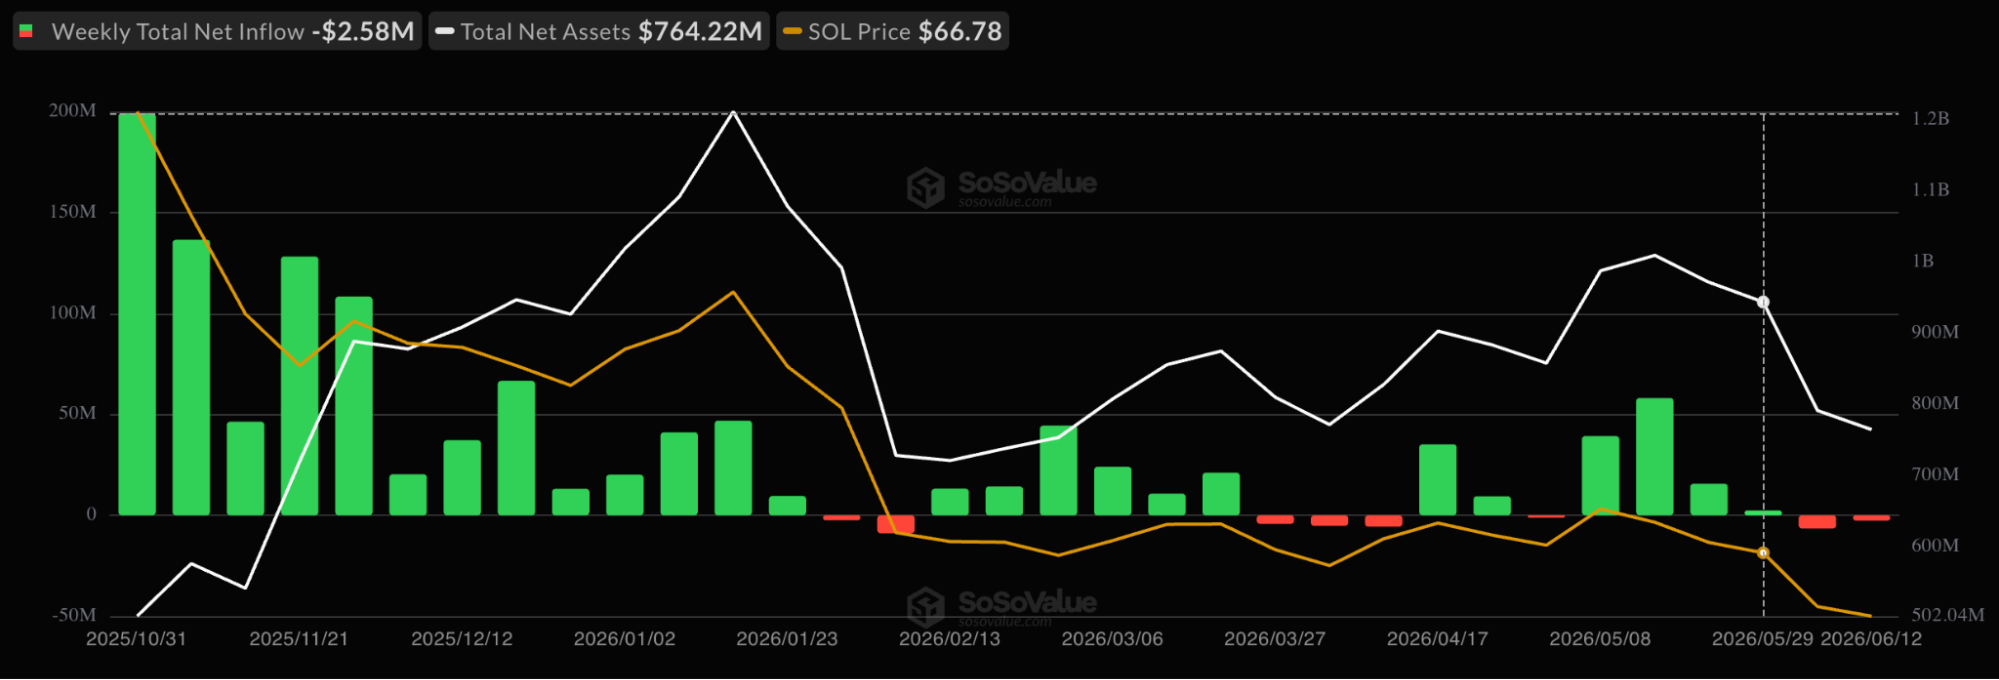The image size is (1999, 680).
Task: Click the 2026/06/12 date label
Action: point(1871,639)
